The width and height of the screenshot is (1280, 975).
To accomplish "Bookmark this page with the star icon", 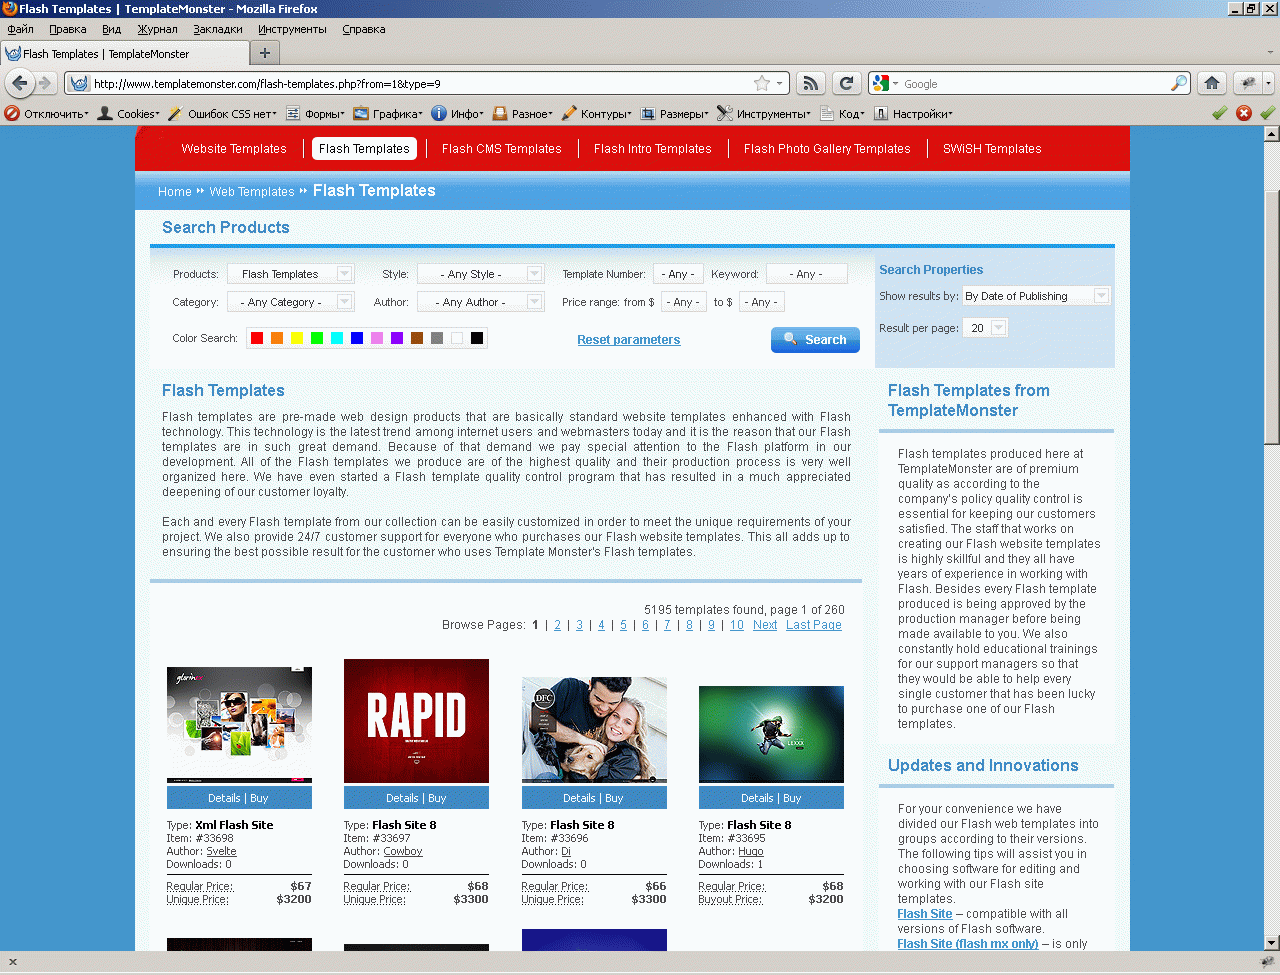I will click(x=762, y=83).
